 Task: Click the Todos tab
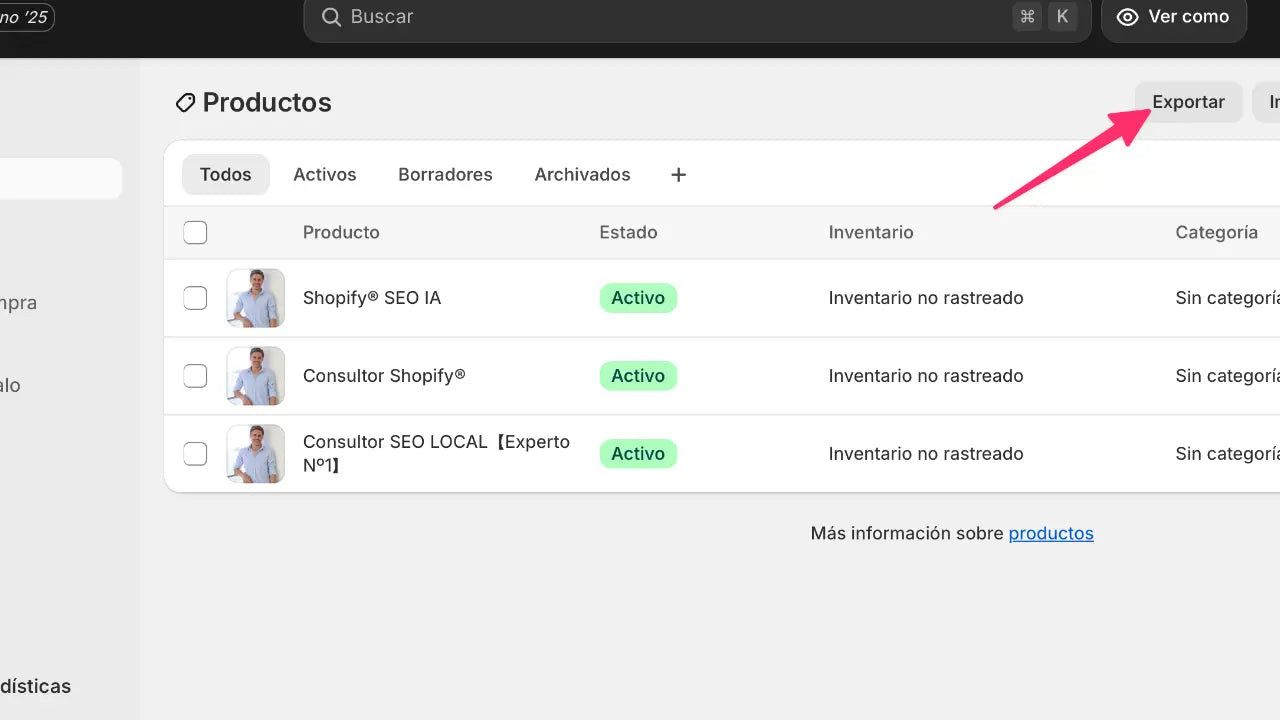point(225,174)
